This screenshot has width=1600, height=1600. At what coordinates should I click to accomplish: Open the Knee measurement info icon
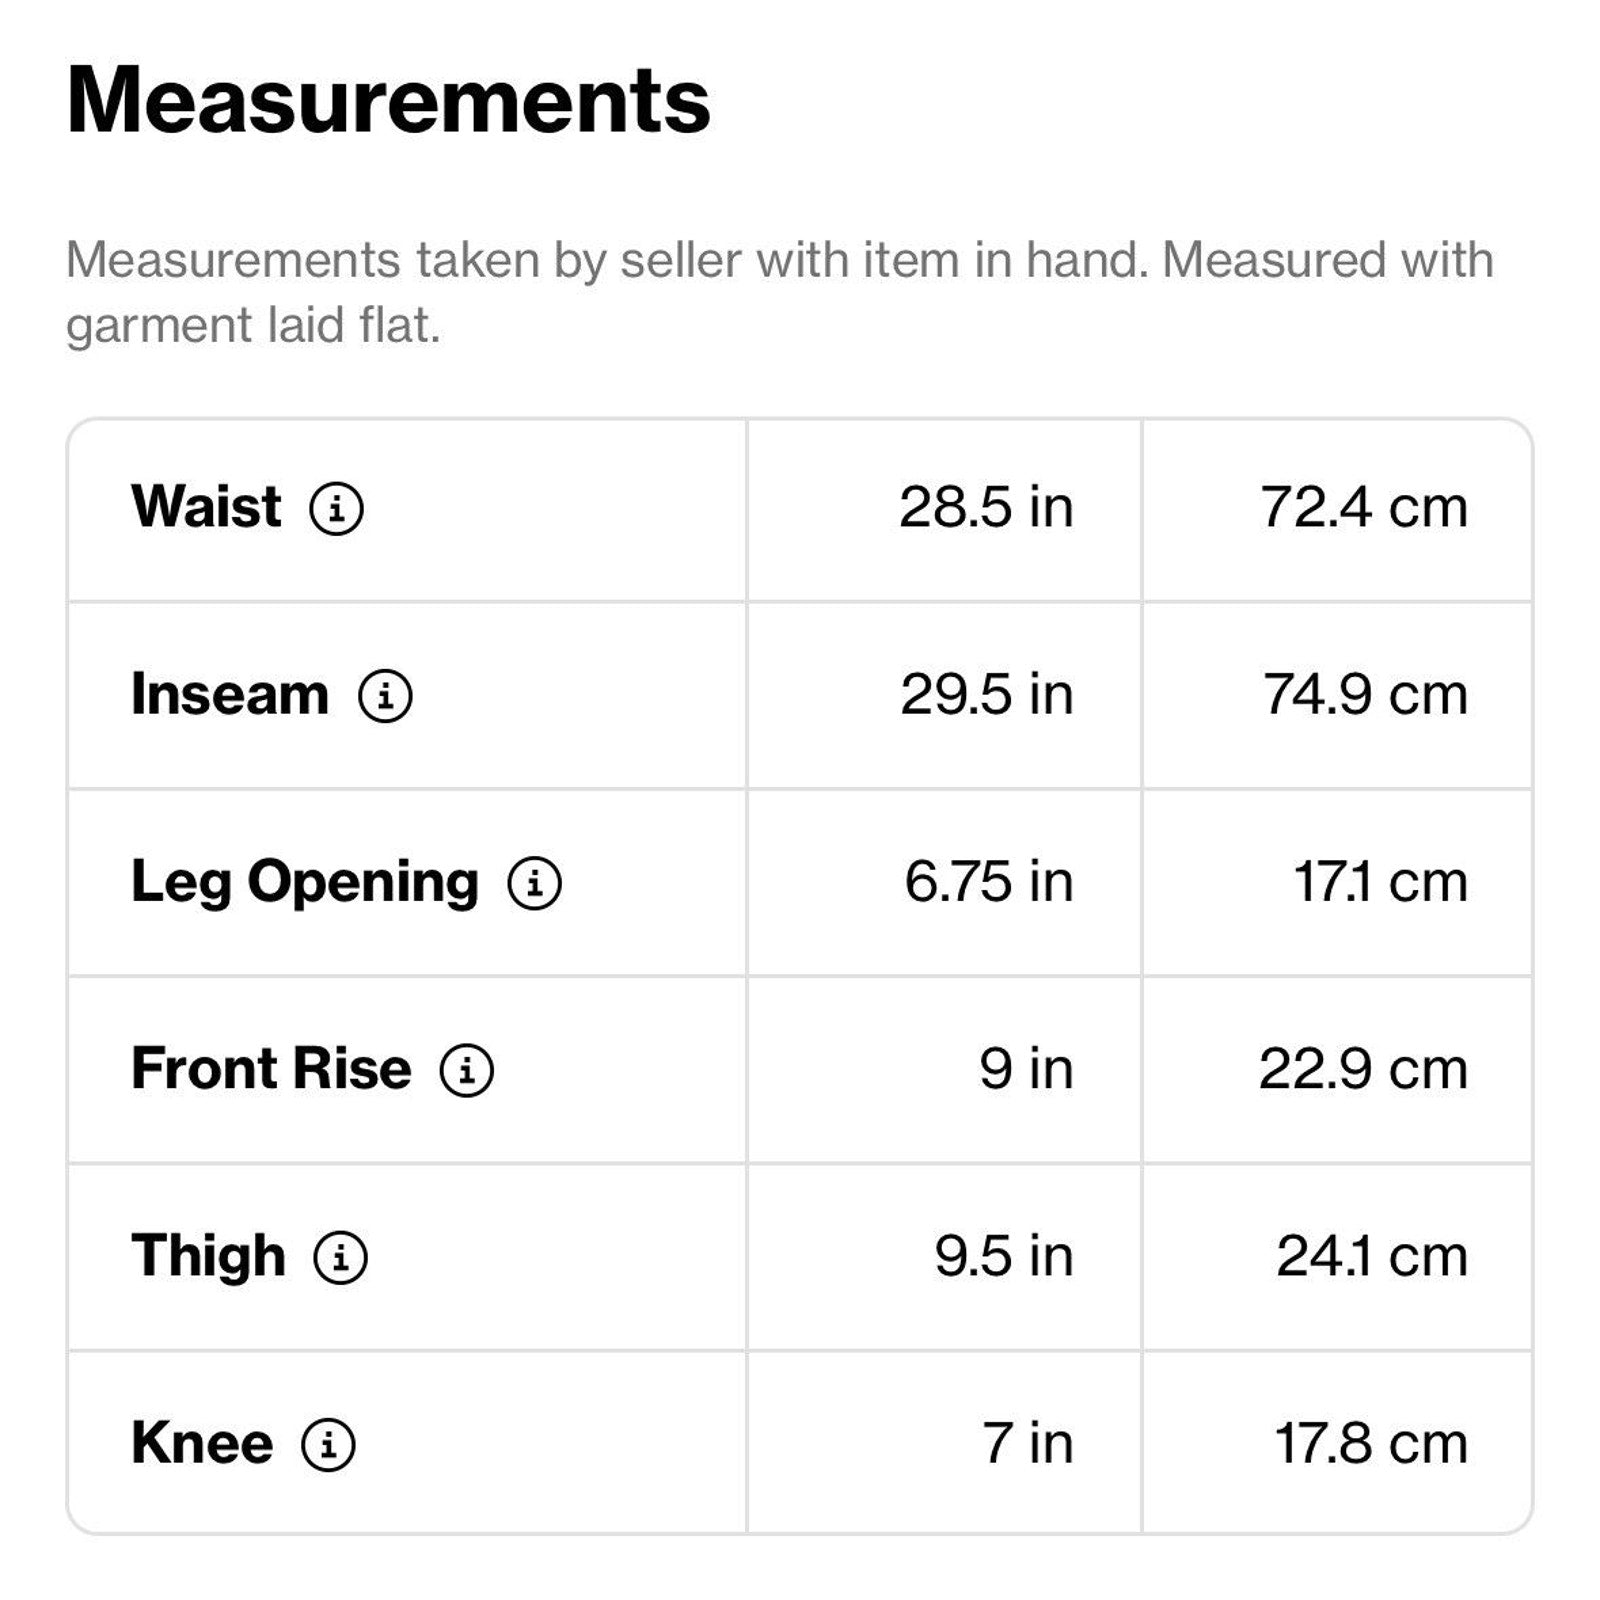pyautogui.click(x=328, y=1444)
